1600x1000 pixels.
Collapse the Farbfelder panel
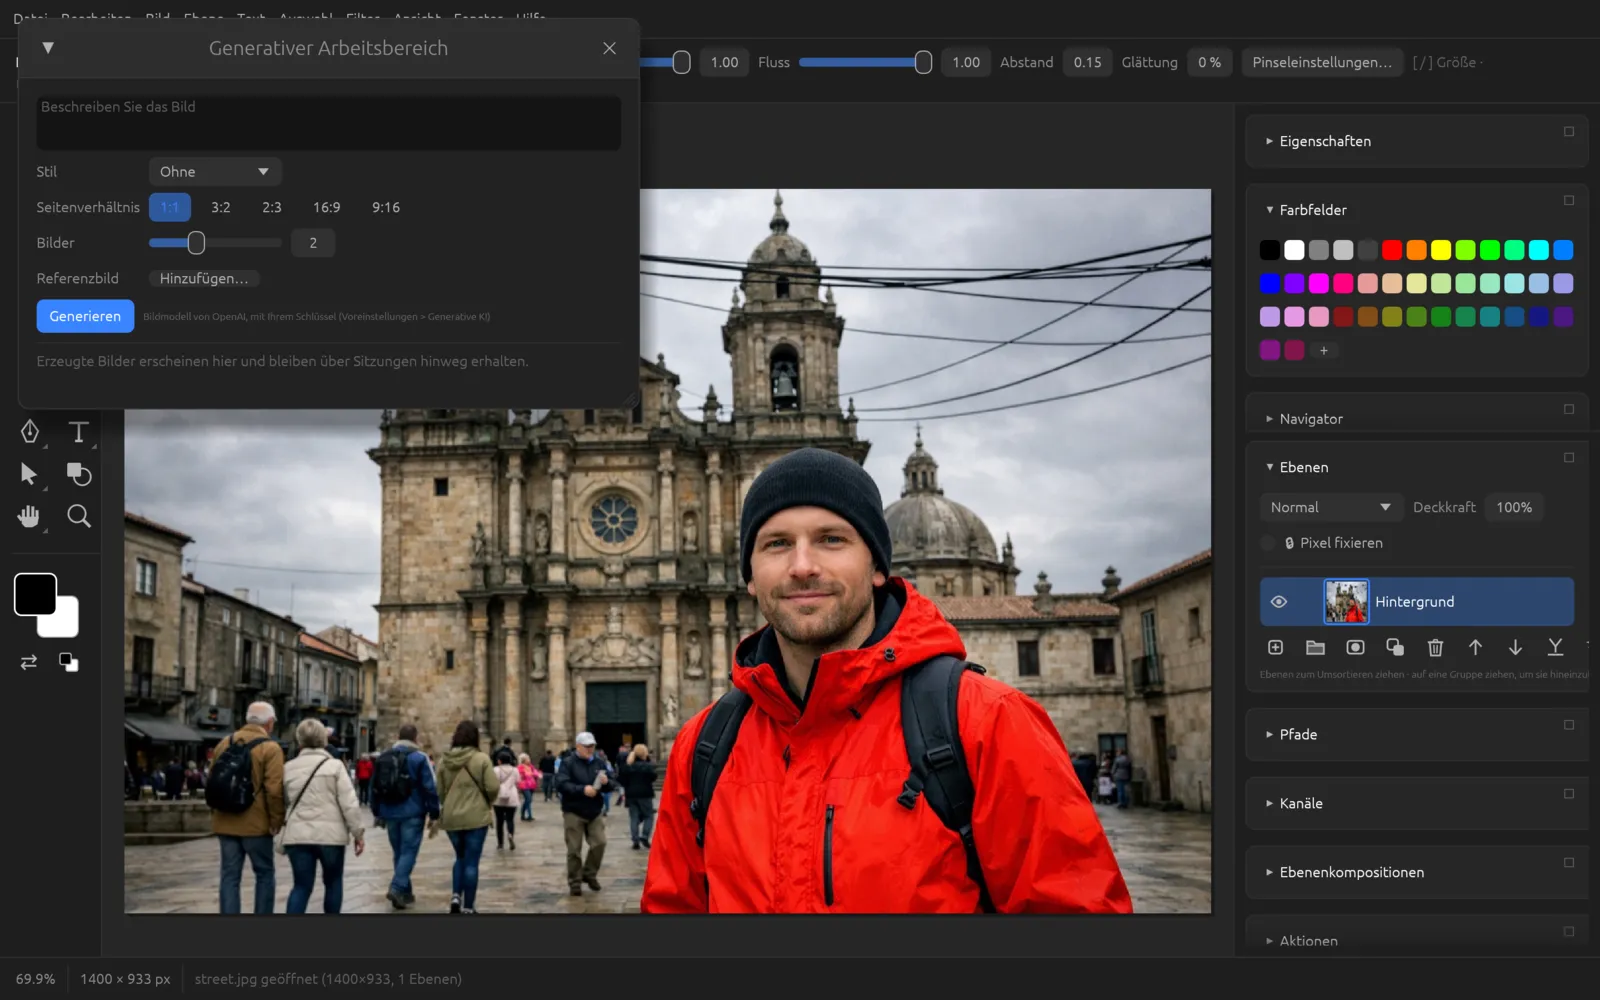point(1312,210)
